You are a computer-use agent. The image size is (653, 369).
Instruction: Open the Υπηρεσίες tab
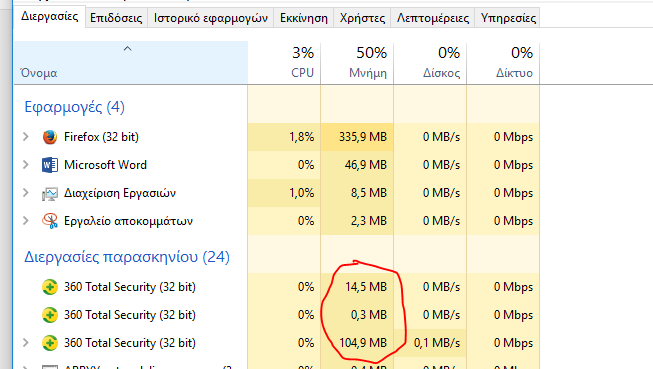[x=508, y=18]
